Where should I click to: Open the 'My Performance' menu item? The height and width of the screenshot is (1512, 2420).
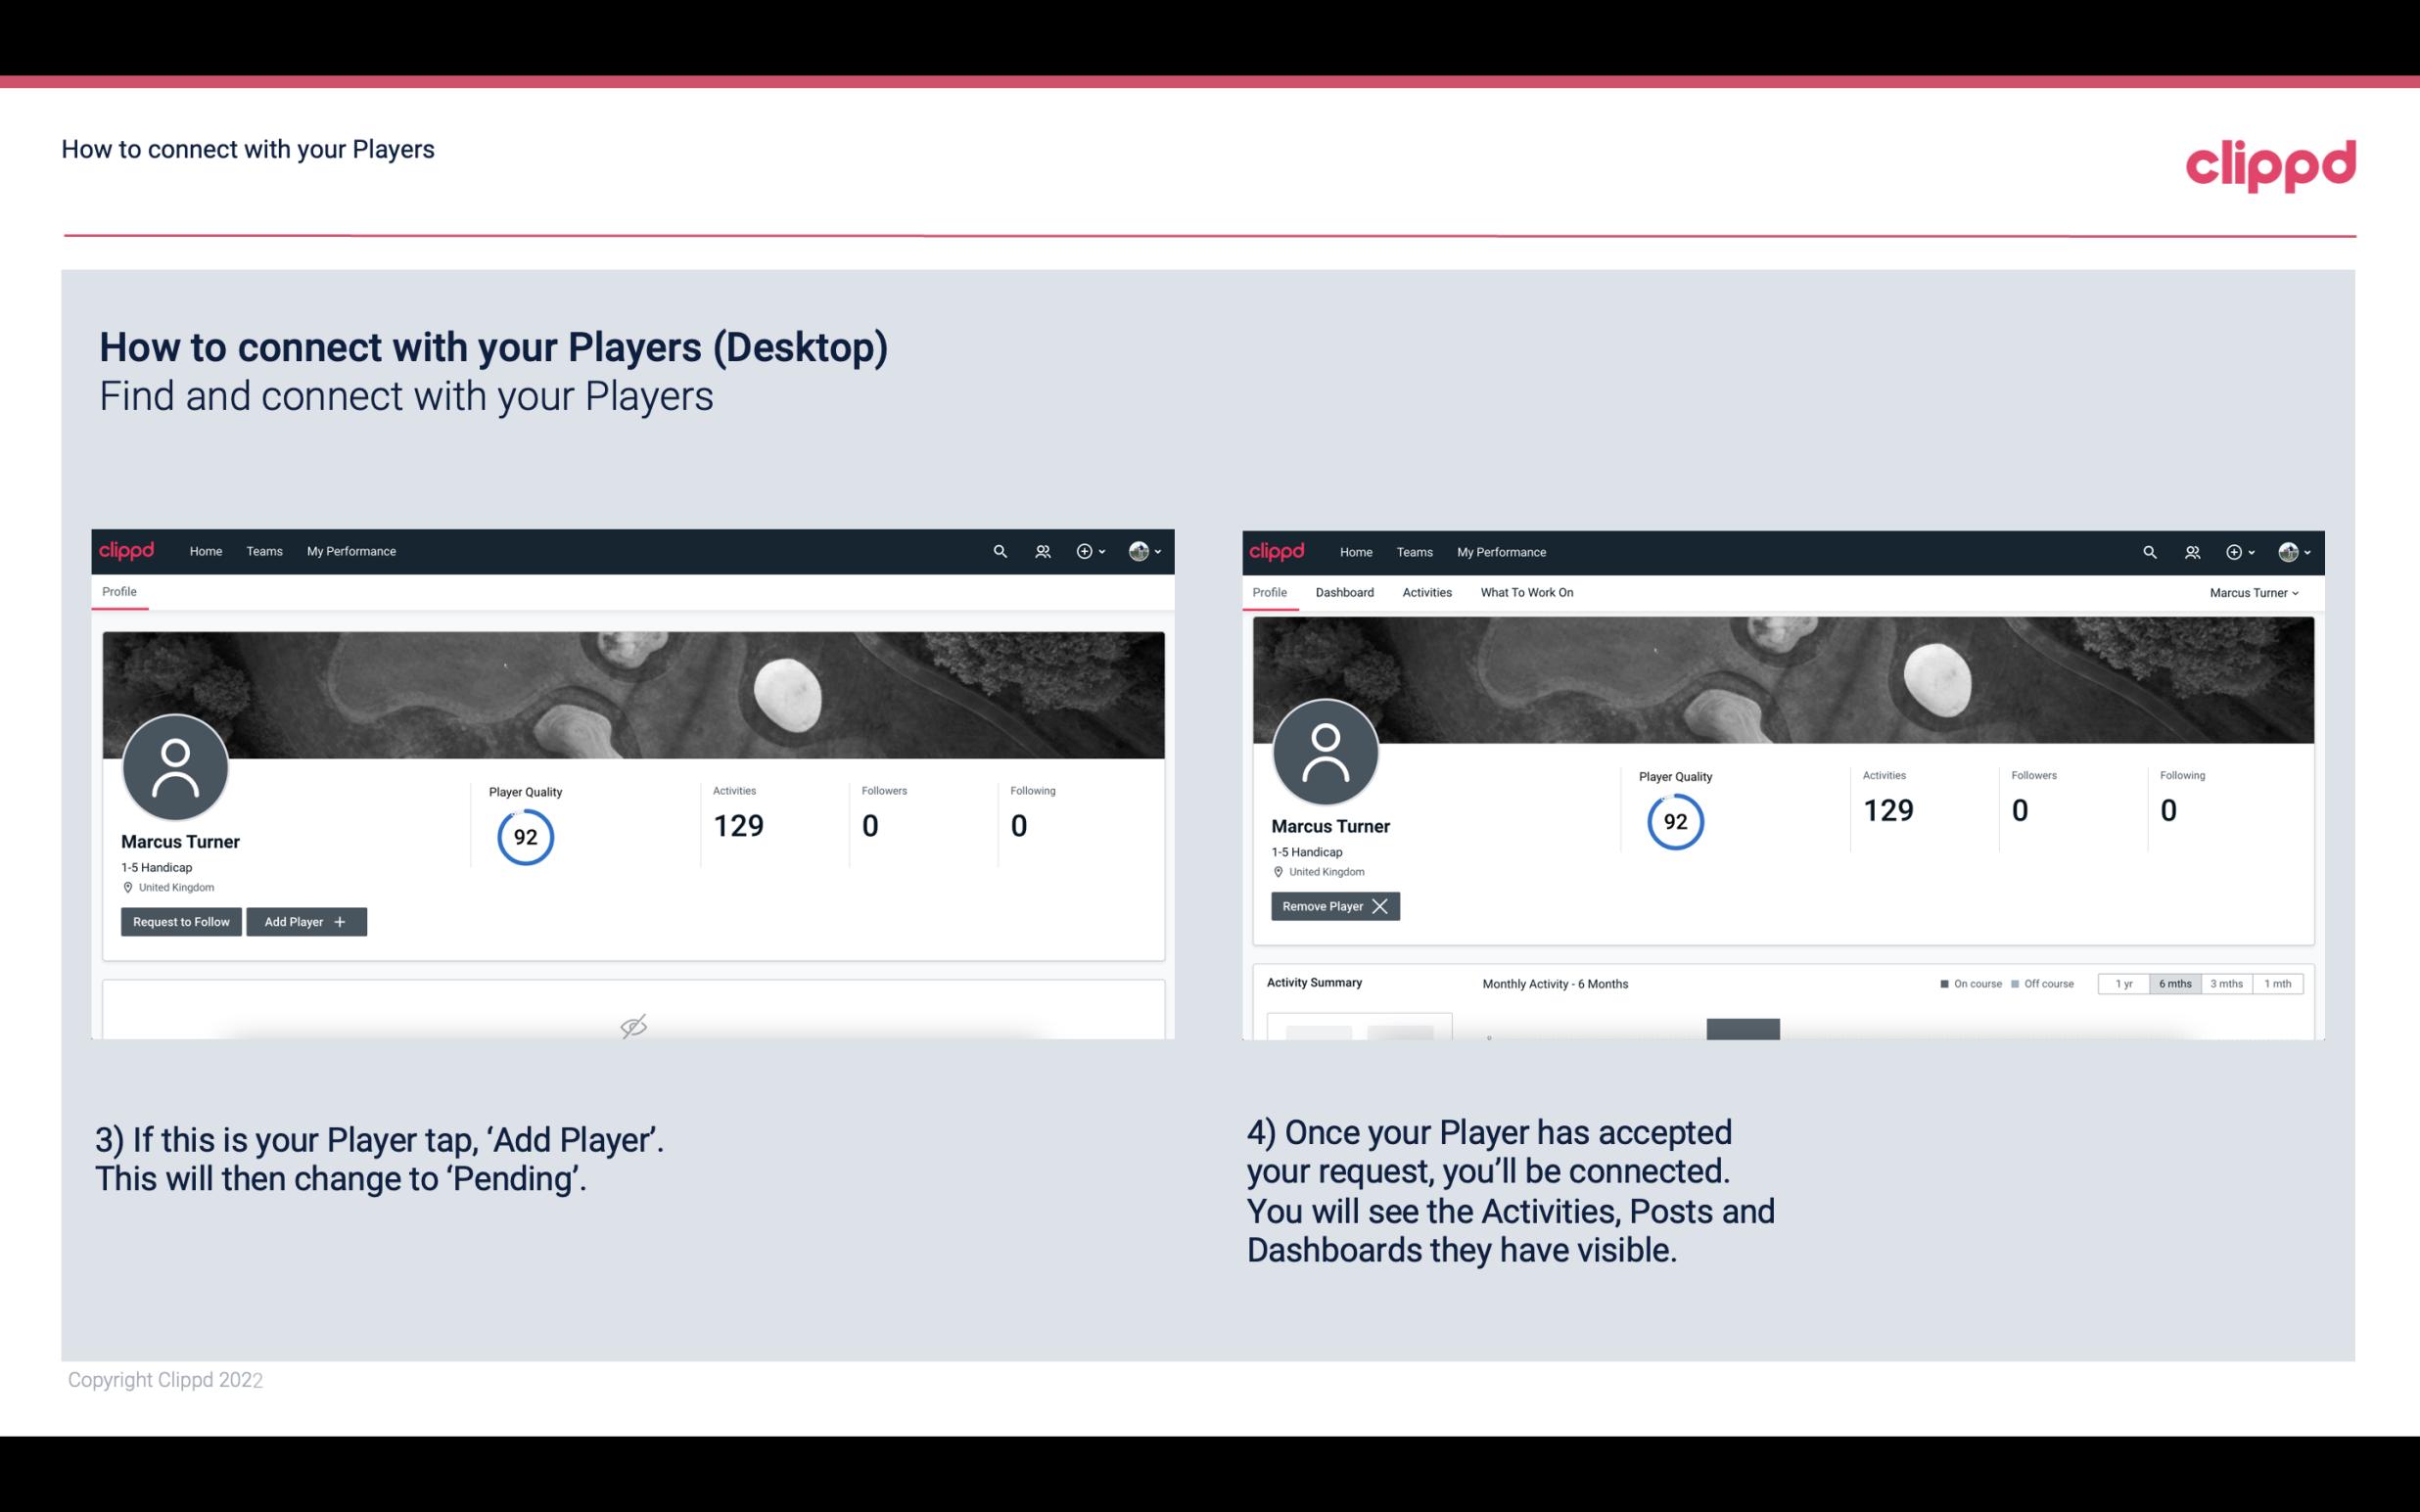coord(350,552)
